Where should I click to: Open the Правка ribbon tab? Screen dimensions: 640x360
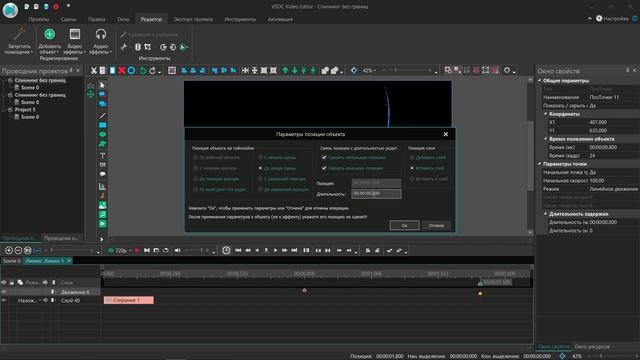click(97, 19)
